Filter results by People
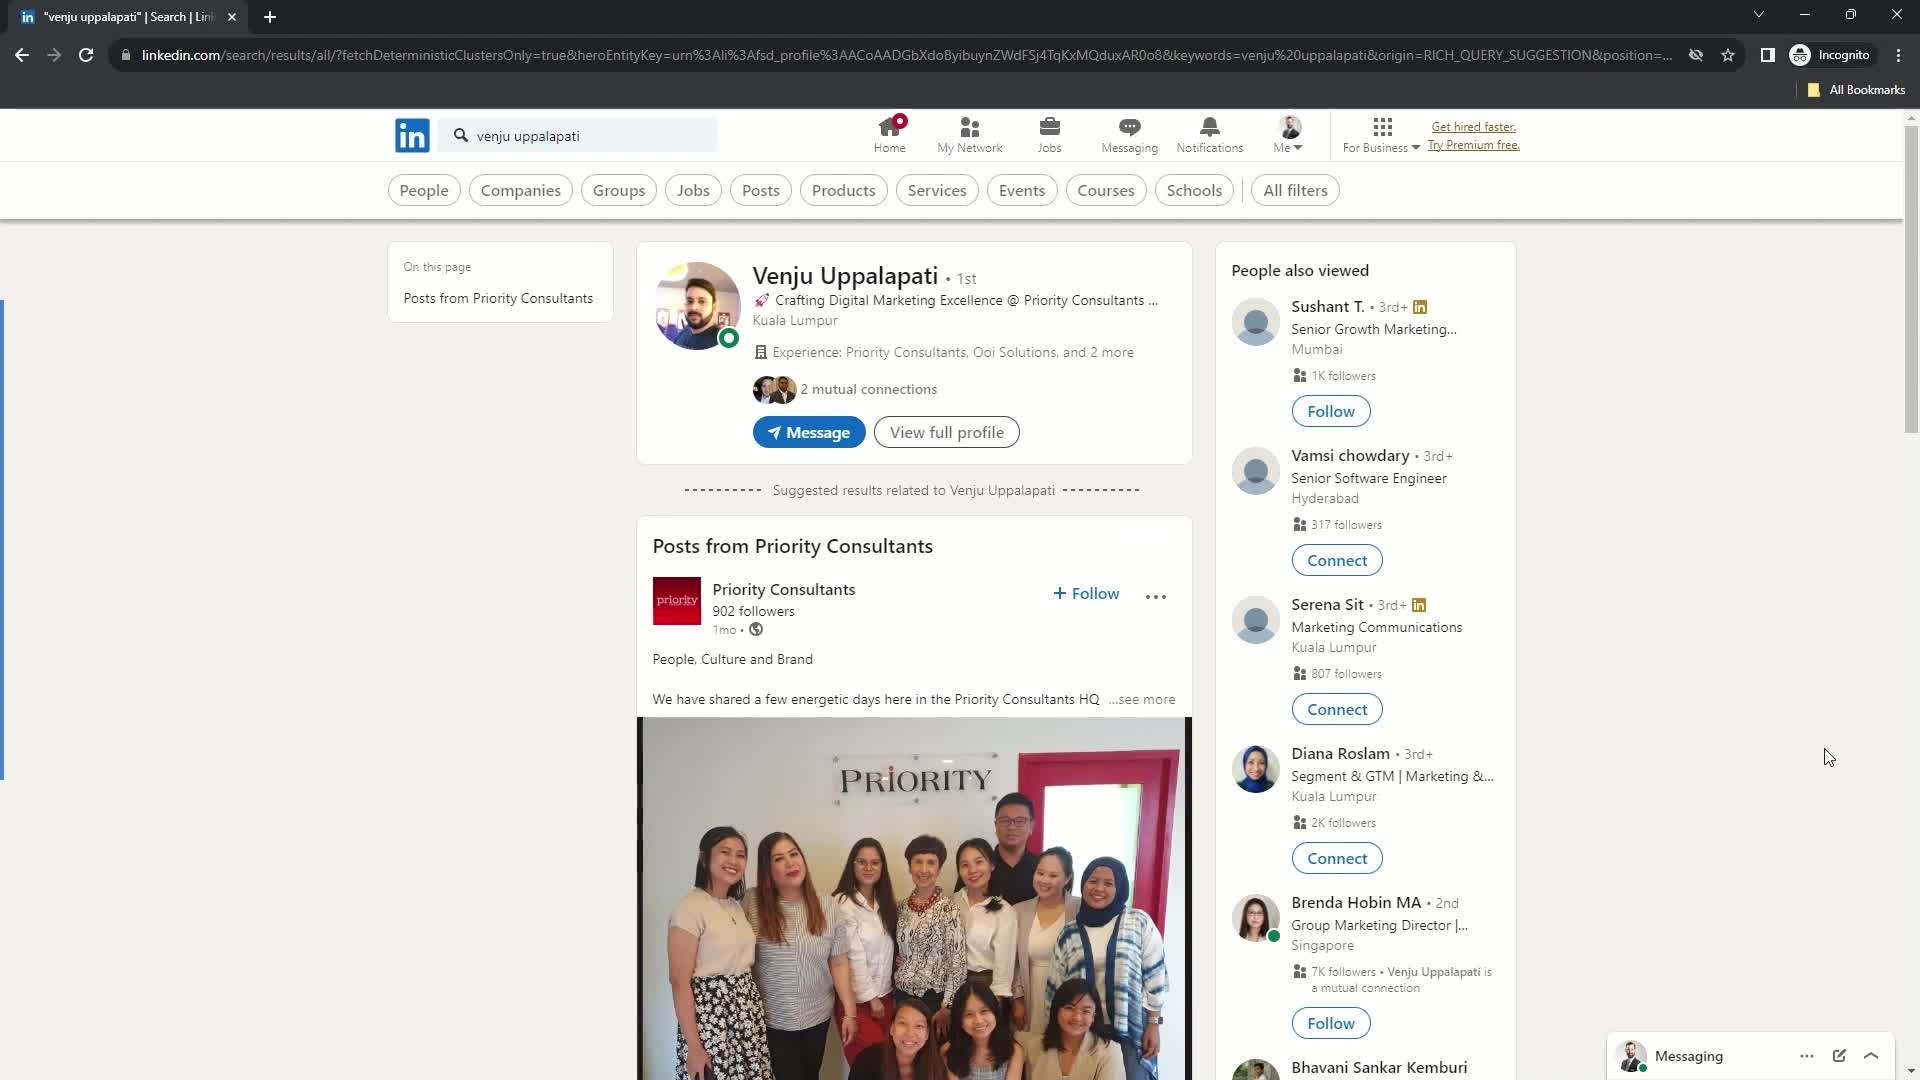The width and height of the screenshot is (1920, 1080). pos(424,190)
